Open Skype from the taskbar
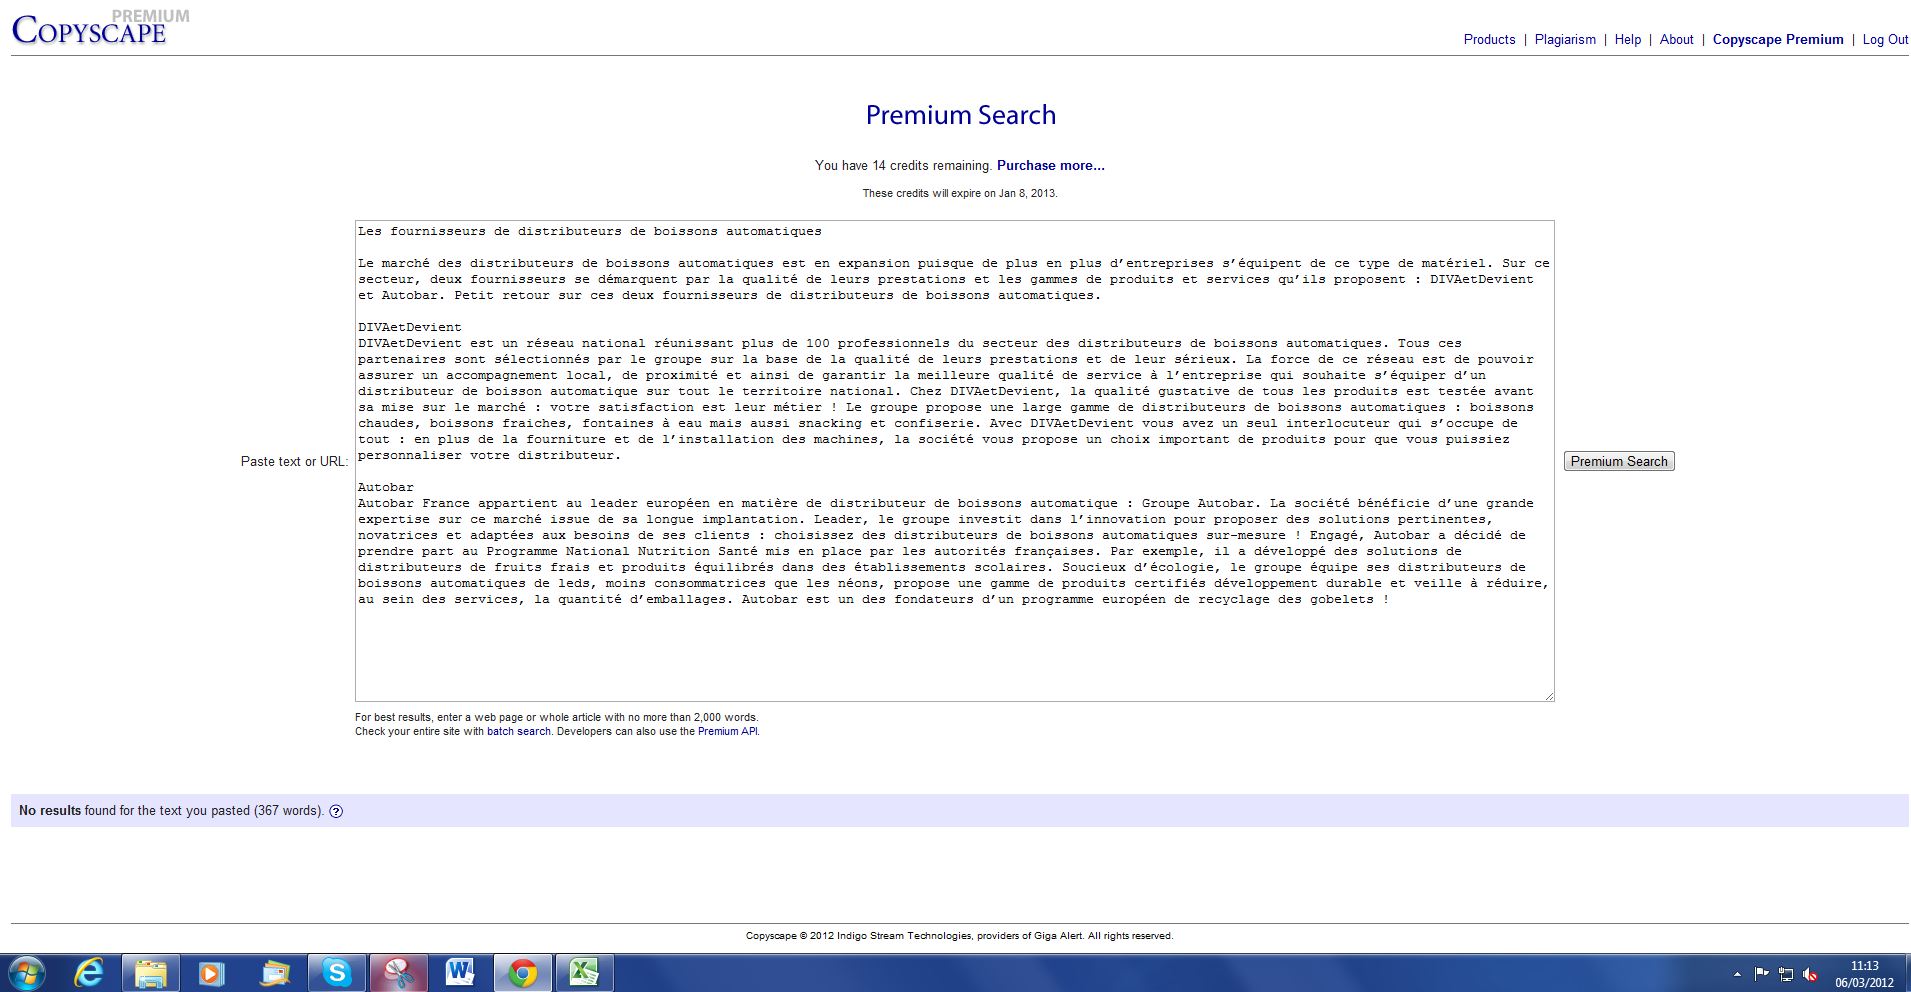This screenshot has height=992, width=1911. pos(336,972)
